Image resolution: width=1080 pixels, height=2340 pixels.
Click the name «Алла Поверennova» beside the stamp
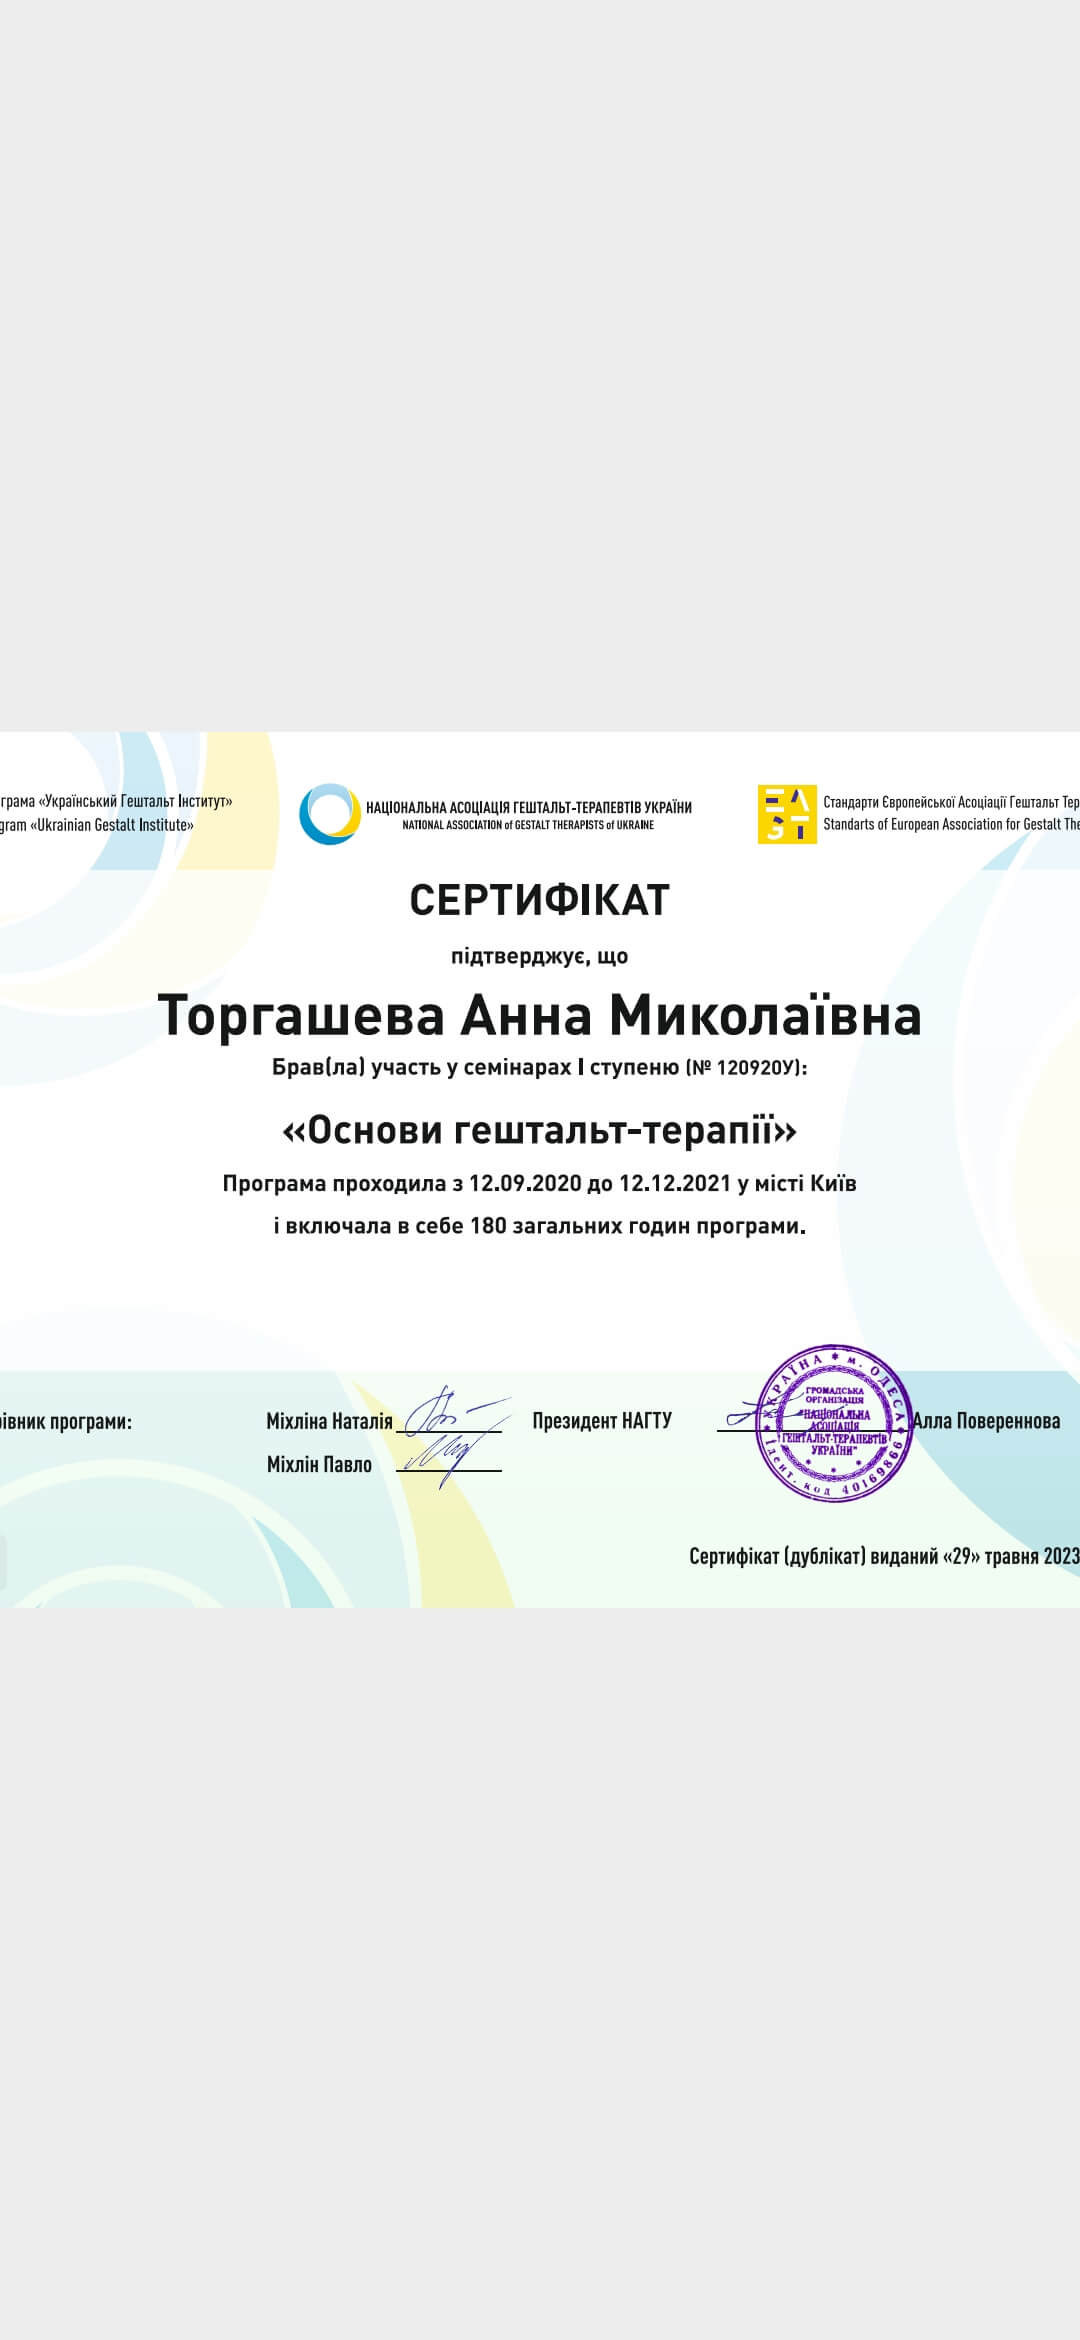click(x=986, y=1421)
